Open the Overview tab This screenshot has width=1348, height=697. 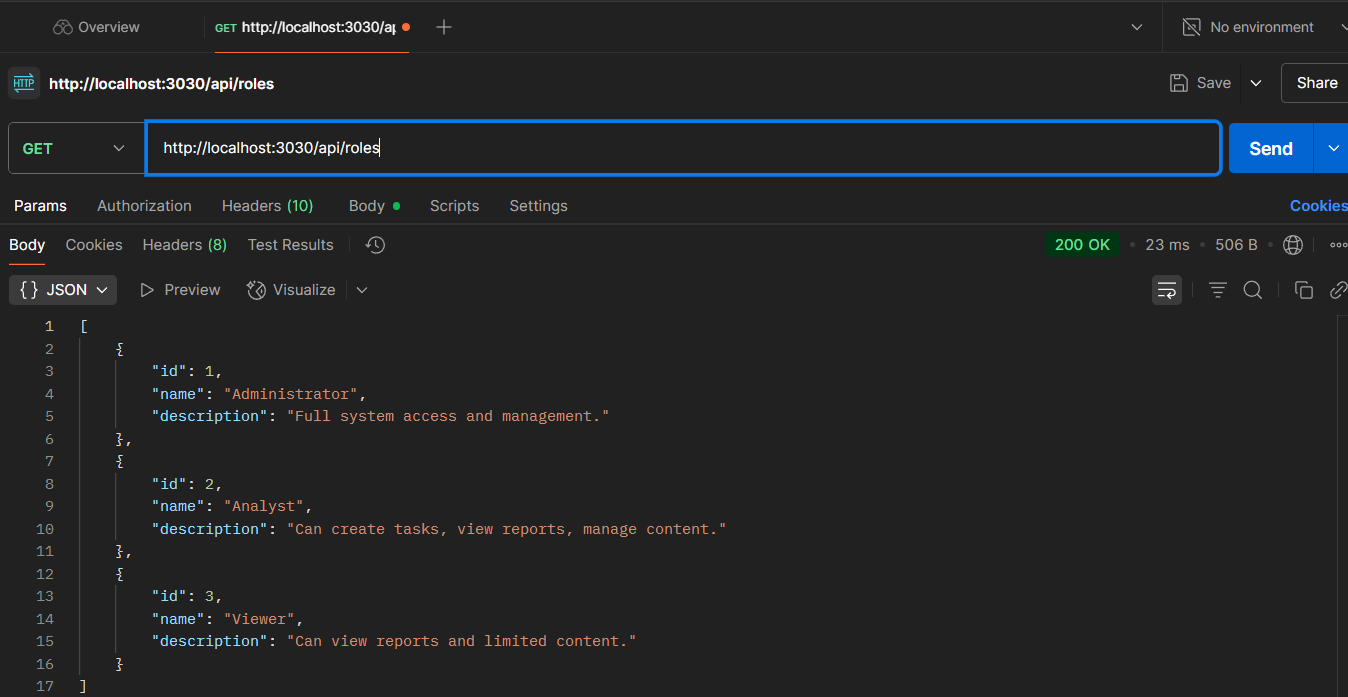point(97,27)
